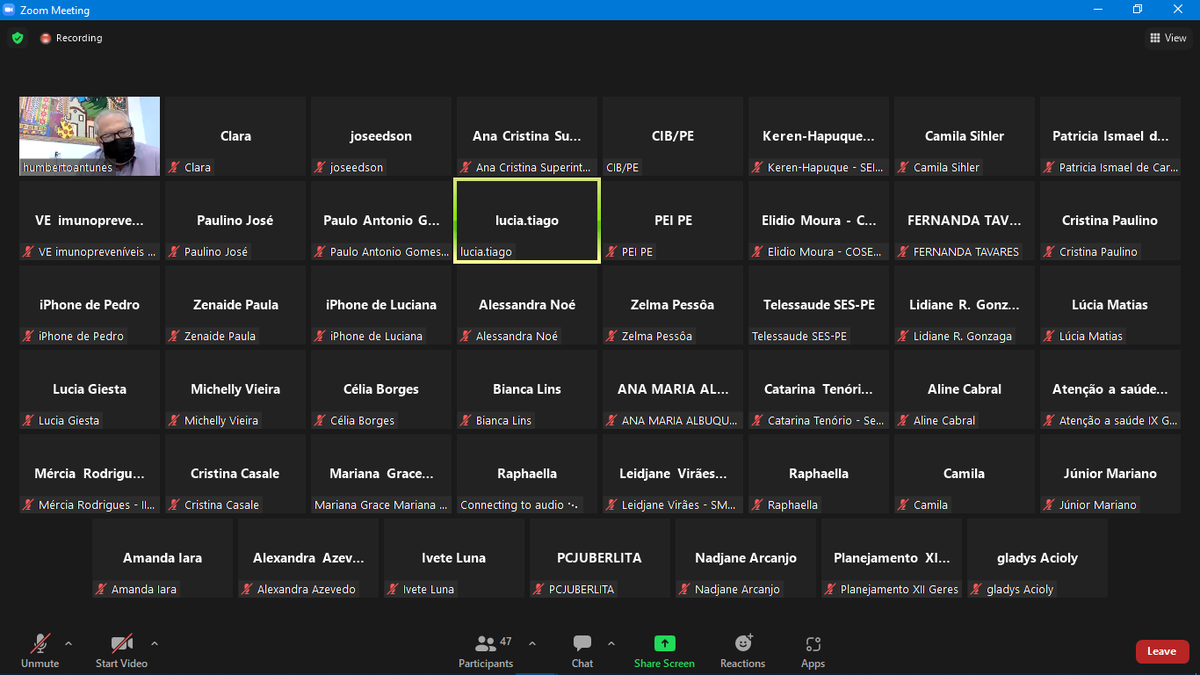Screen dimensions: 1200x675
Task: Click the name label 'FERNANDA TAVARES'
Action: (966, 252)
